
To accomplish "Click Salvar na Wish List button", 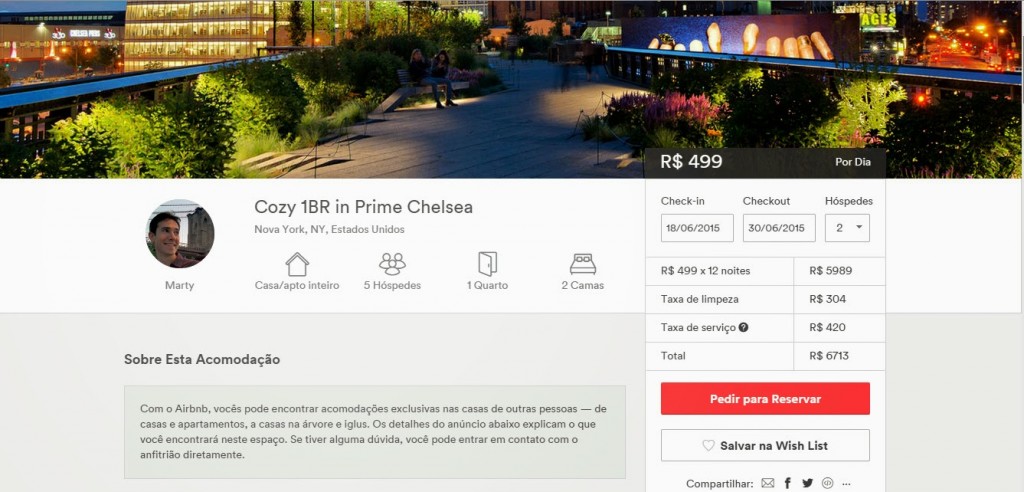I will (765, 446).
